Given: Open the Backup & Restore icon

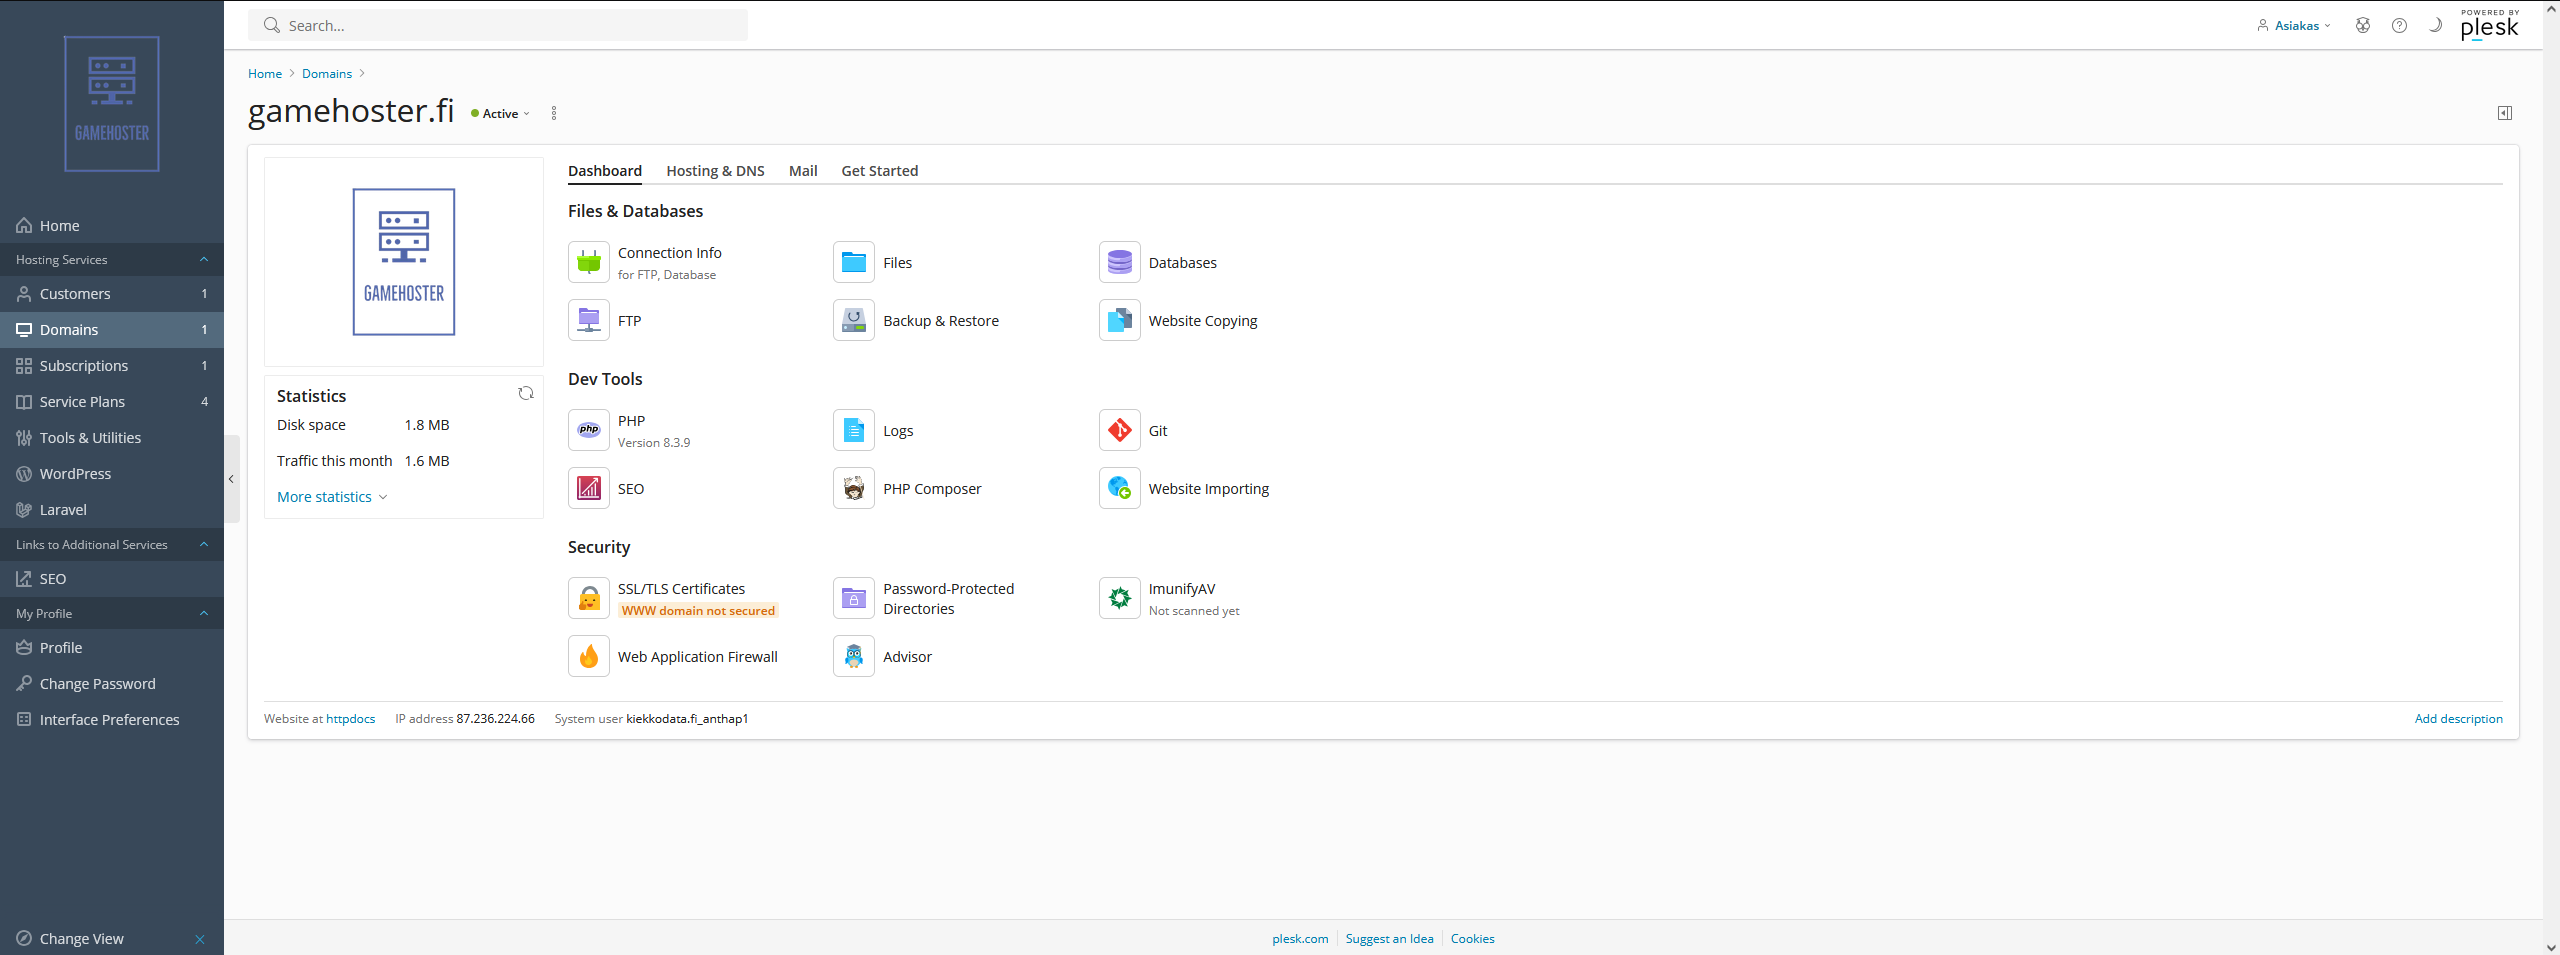Looking at the screenshot, I should coord(854,320).
